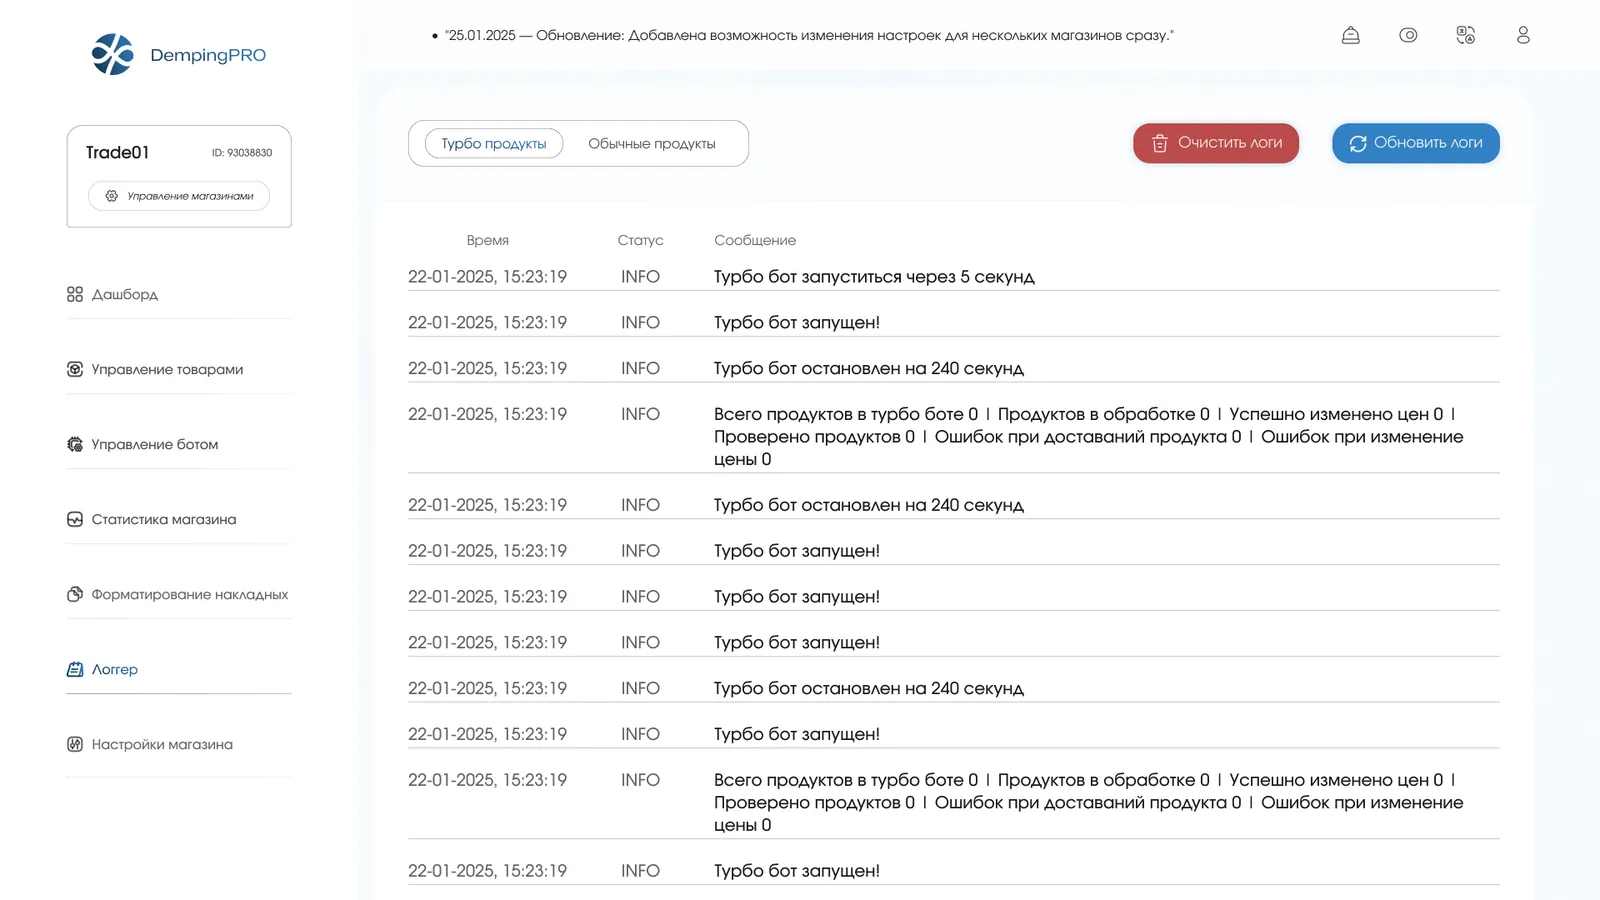Click trash icon on Очистить логи
This screenshot has width=1600, height=900.
[x=1160, y=143]
